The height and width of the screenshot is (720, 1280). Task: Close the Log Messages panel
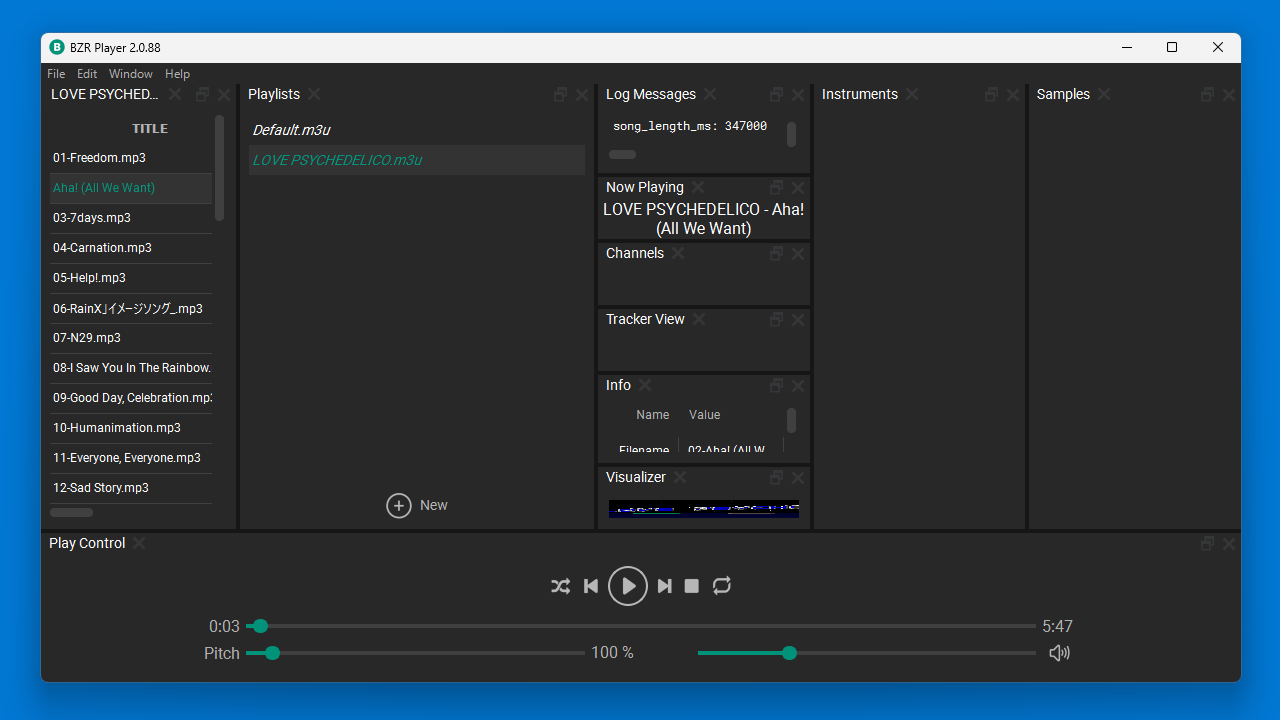point(798,95)
